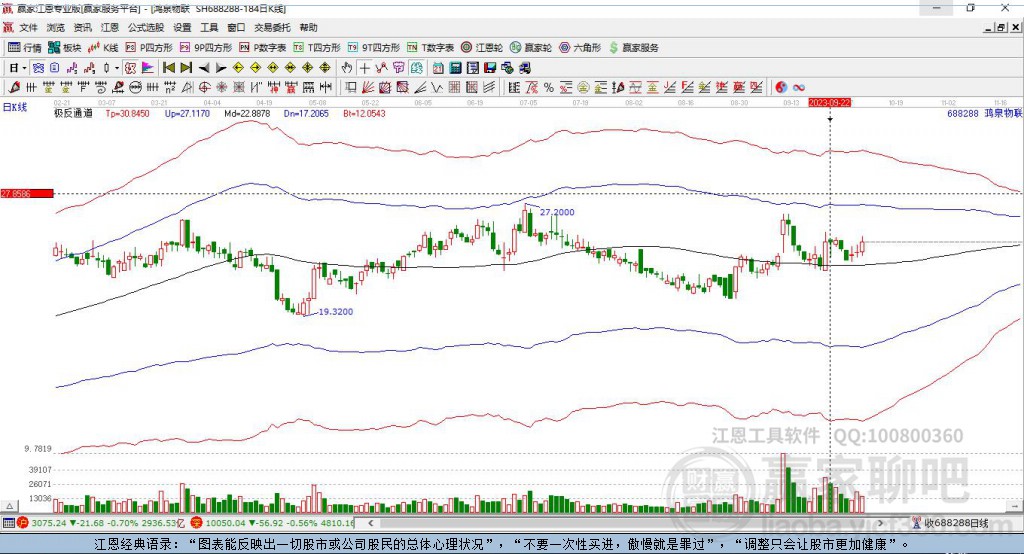Open the 江恩 menu
Viewport: 1024px width, 554px height.
(110, 27)
